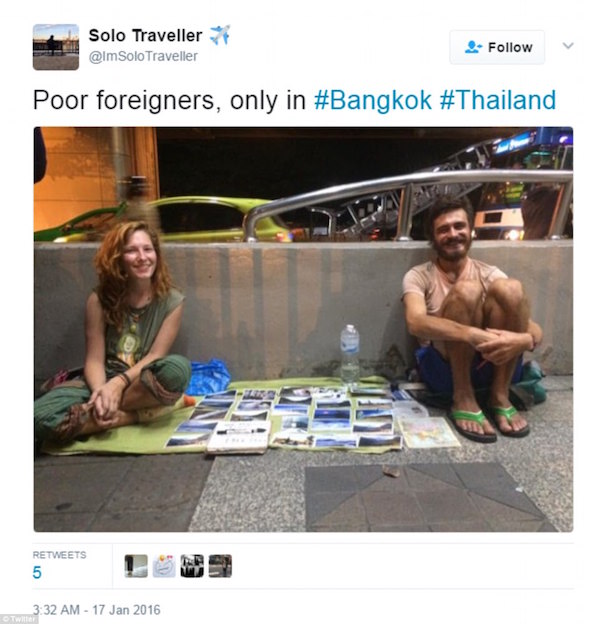Viewport: 600px width, 624px height.
Task: Enlarge the tweet's attached photo
Action: pos(304,330)
